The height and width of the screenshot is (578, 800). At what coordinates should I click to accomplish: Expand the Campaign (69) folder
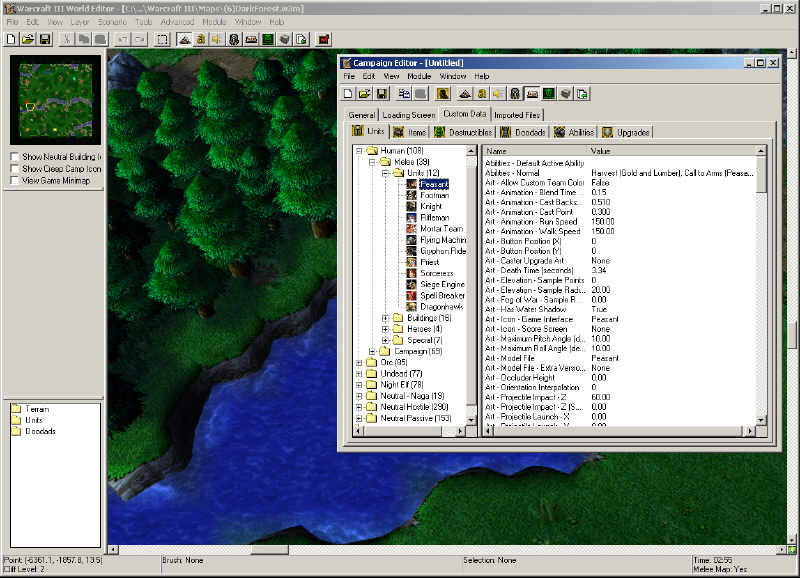(x=372, y=351)
